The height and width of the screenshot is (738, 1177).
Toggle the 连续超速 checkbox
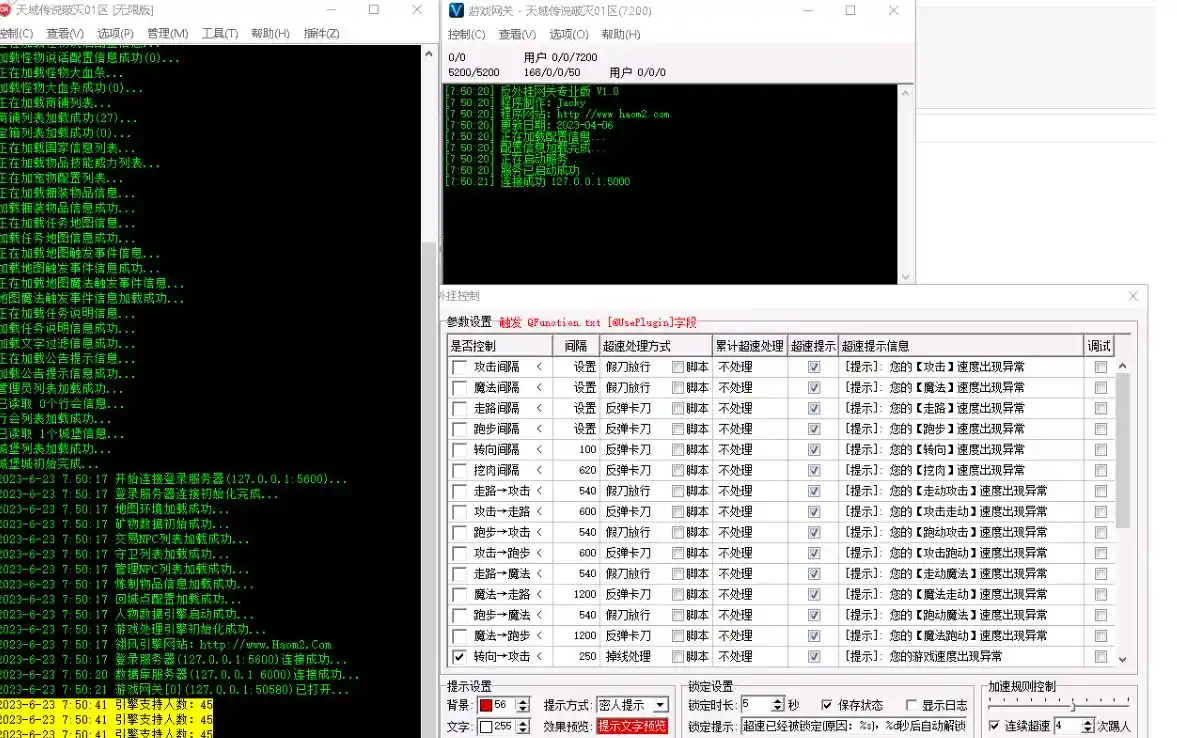point(994,726)
